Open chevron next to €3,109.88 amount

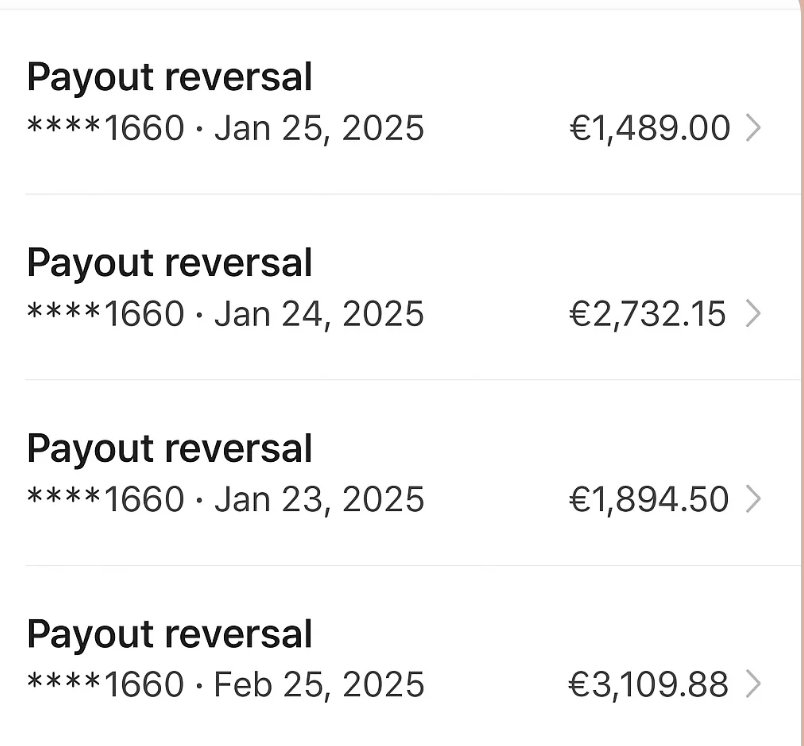pyautogui.click(x=754, y=685)
